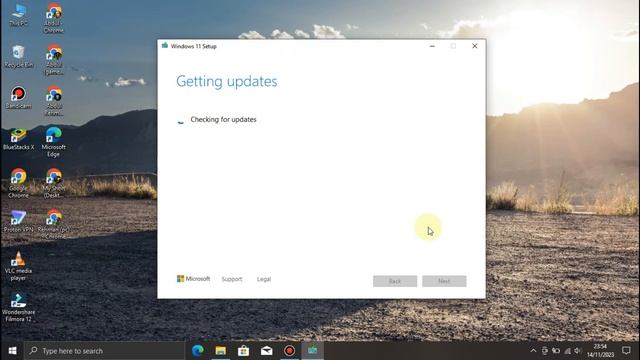The height and width of the screenshot is (360, 640).
Task: Launch VLC media player shortcut
Action: click(x=18, y=266)
